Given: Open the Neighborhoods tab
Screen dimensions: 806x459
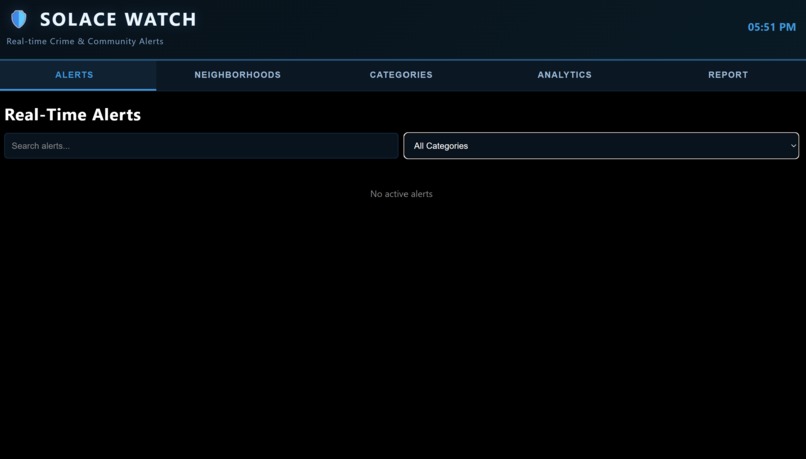Looking at the screenshot, I should tap(237, 75).
